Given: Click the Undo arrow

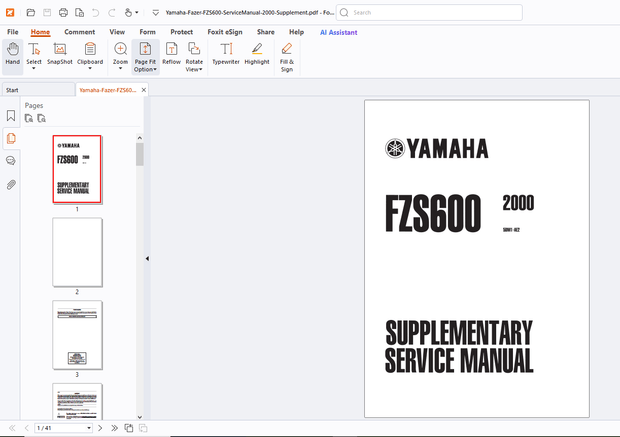Looking at the screenshot, I should pos(95,13).
